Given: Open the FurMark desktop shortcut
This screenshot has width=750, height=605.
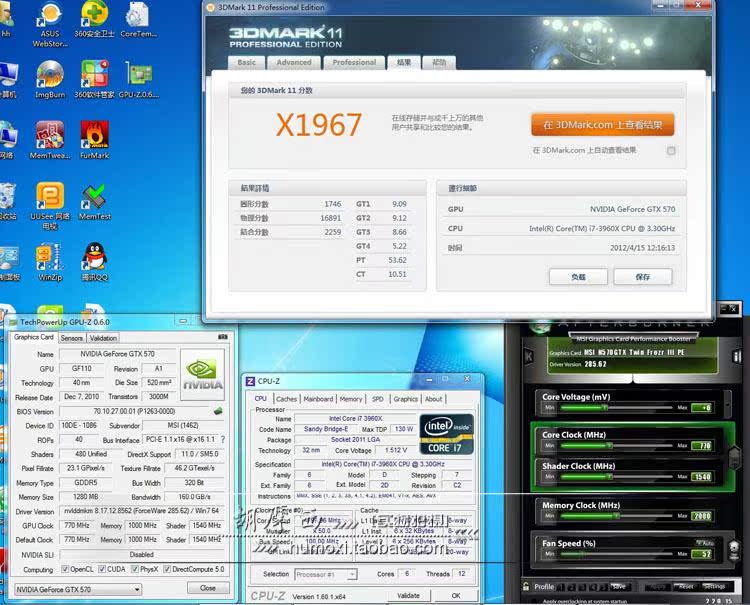Looking at the screenshot, I should point(95,135).
